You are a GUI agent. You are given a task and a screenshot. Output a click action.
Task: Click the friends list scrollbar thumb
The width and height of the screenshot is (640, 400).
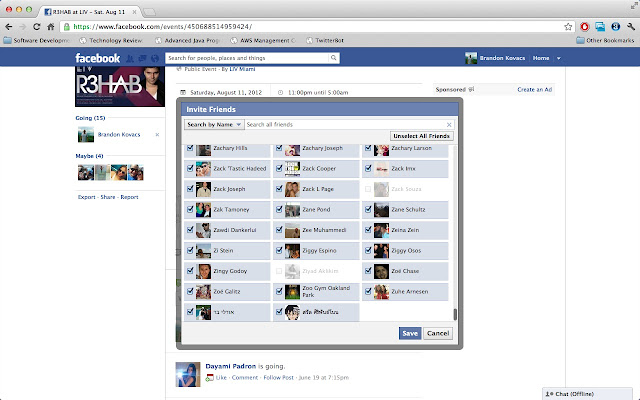point(455,314)
